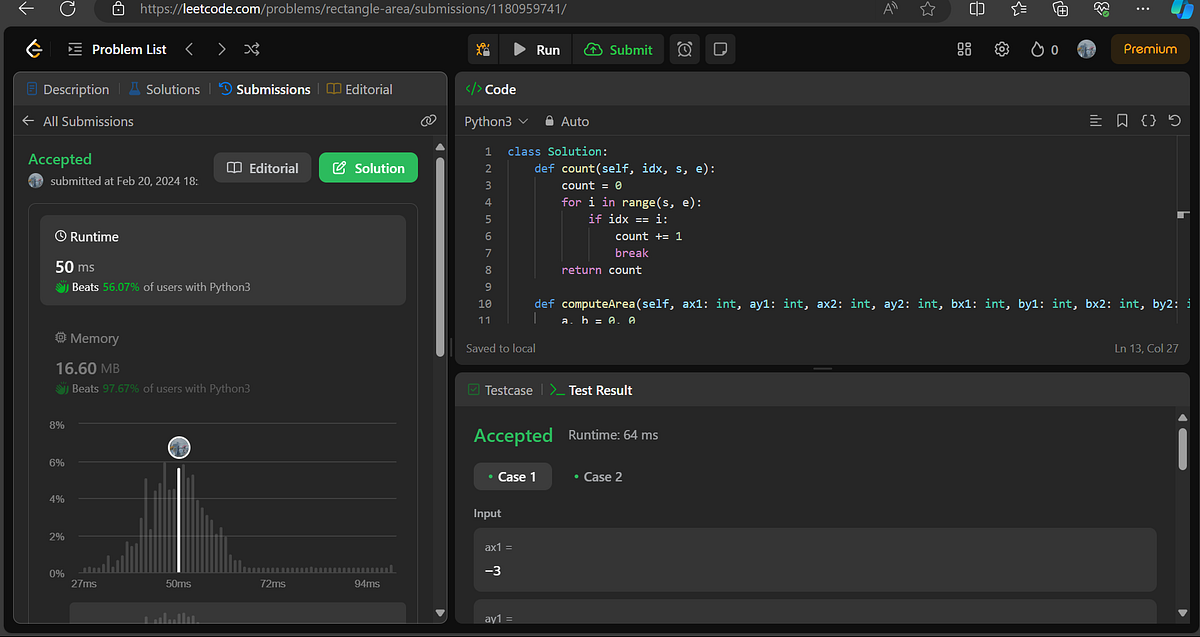Go back to All Submissions

pyautogui.click(x=78, y=121)
